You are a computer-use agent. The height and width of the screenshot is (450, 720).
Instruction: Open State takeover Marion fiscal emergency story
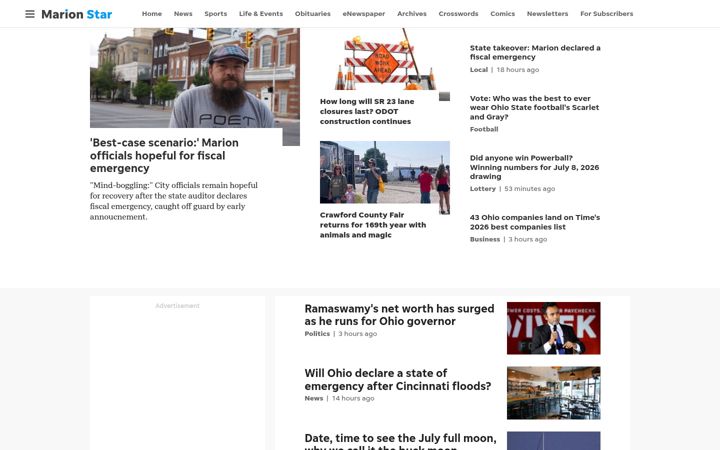[535, 52]
